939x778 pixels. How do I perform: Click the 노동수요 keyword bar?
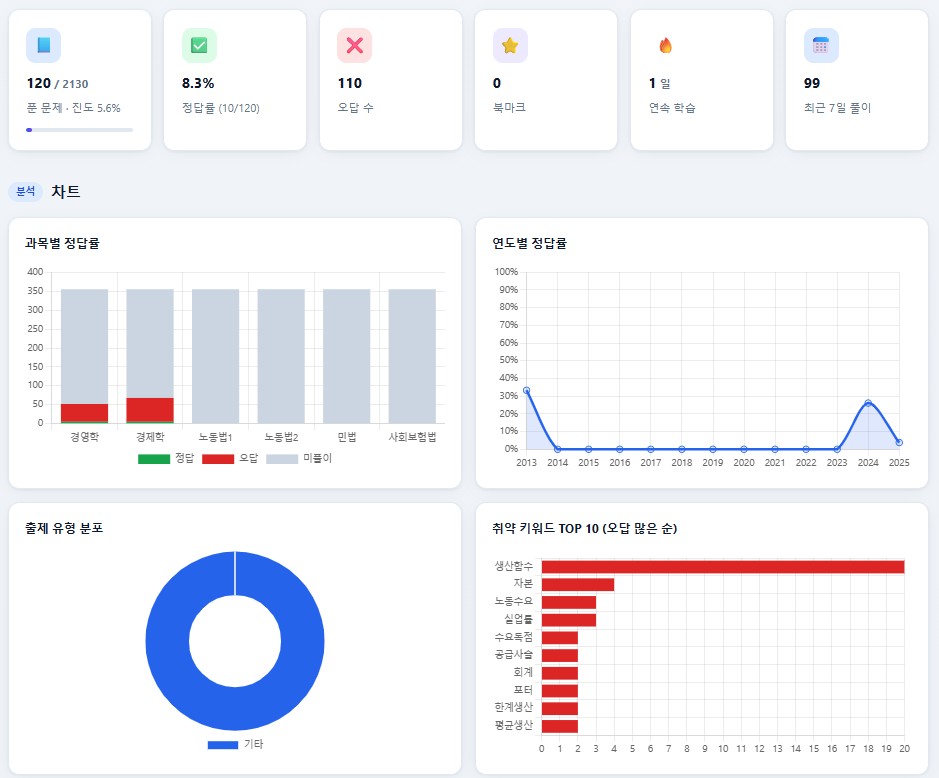pos(569,602)
